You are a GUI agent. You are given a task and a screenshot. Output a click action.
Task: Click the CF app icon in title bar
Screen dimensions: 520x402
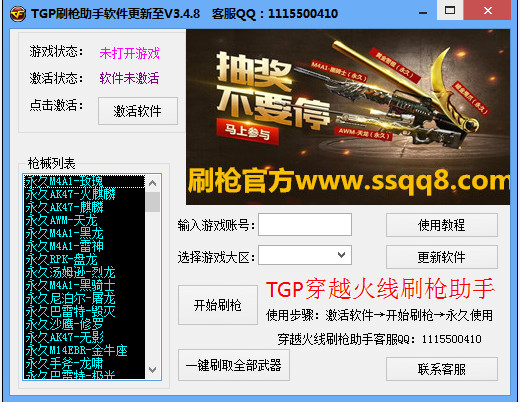point(18,14)
